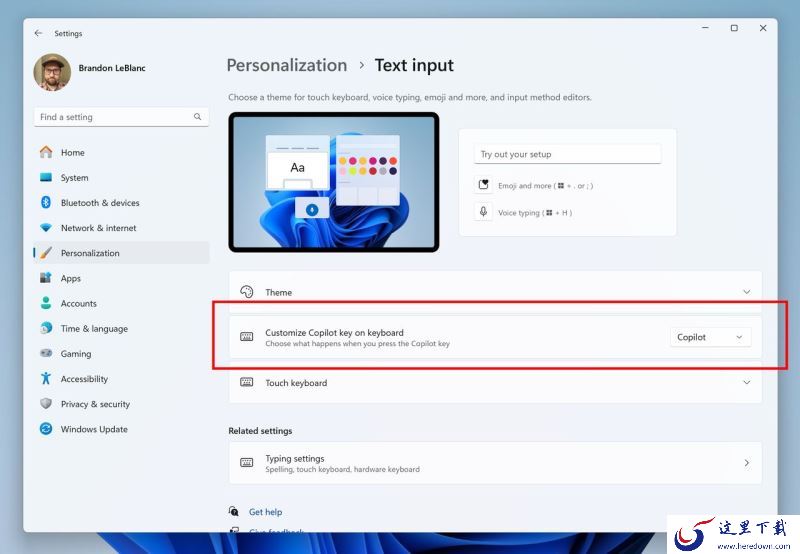Click the Time & language globe icon

tap(46, 328)
